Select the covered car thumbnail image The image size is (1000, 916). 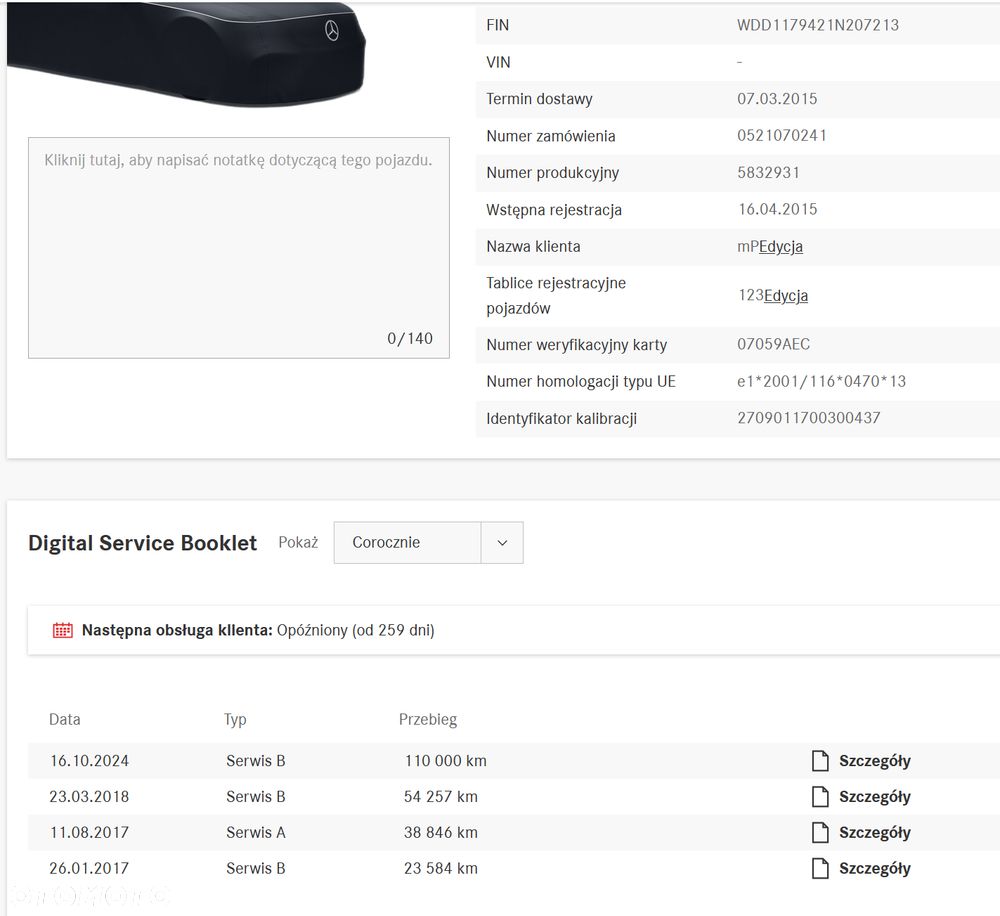[186, 54]
